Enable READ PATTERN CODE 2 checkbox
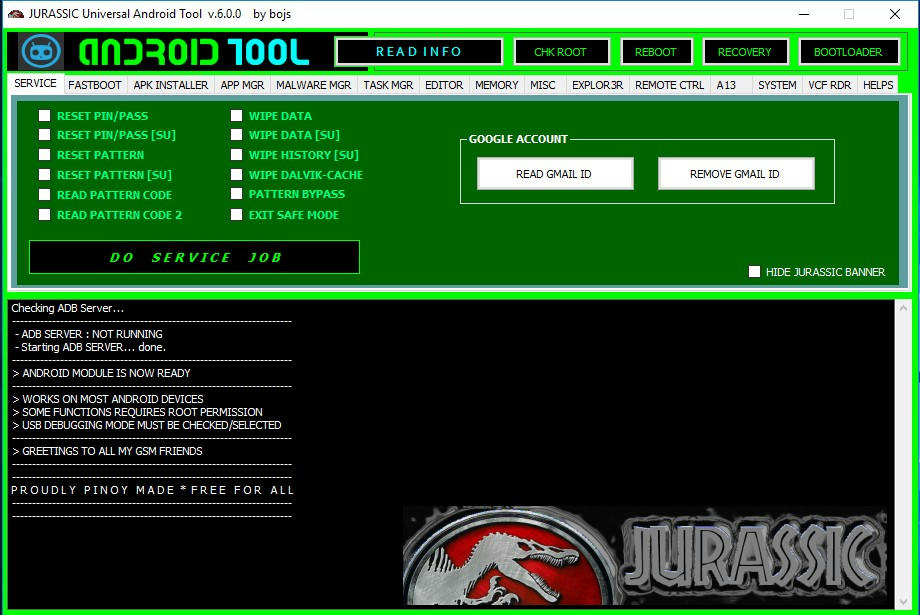920x615 pixels. 44,214
